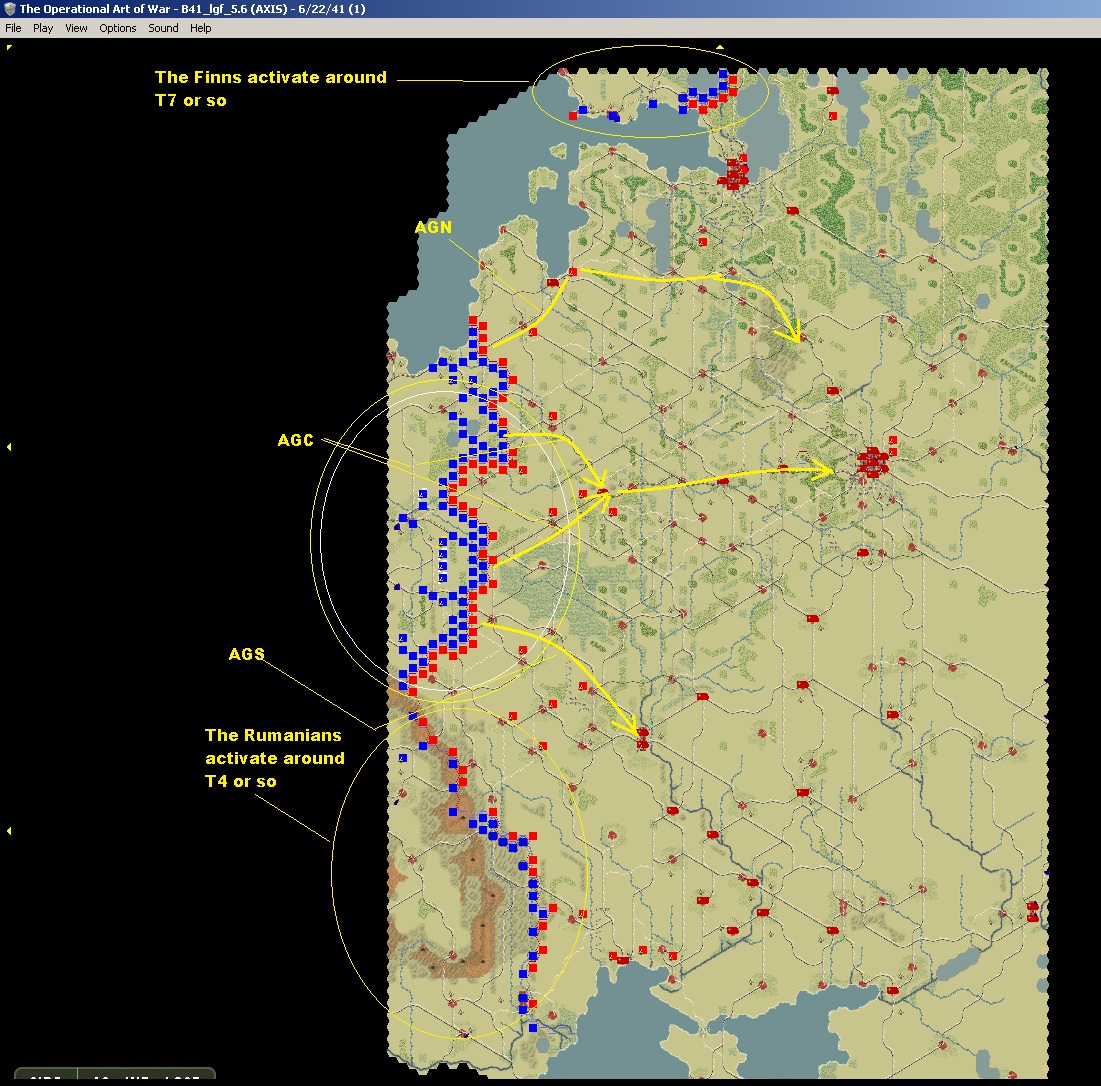
Task: Click the top-left corner diagonal scroll arrow
Action: (x=9, y=48)
